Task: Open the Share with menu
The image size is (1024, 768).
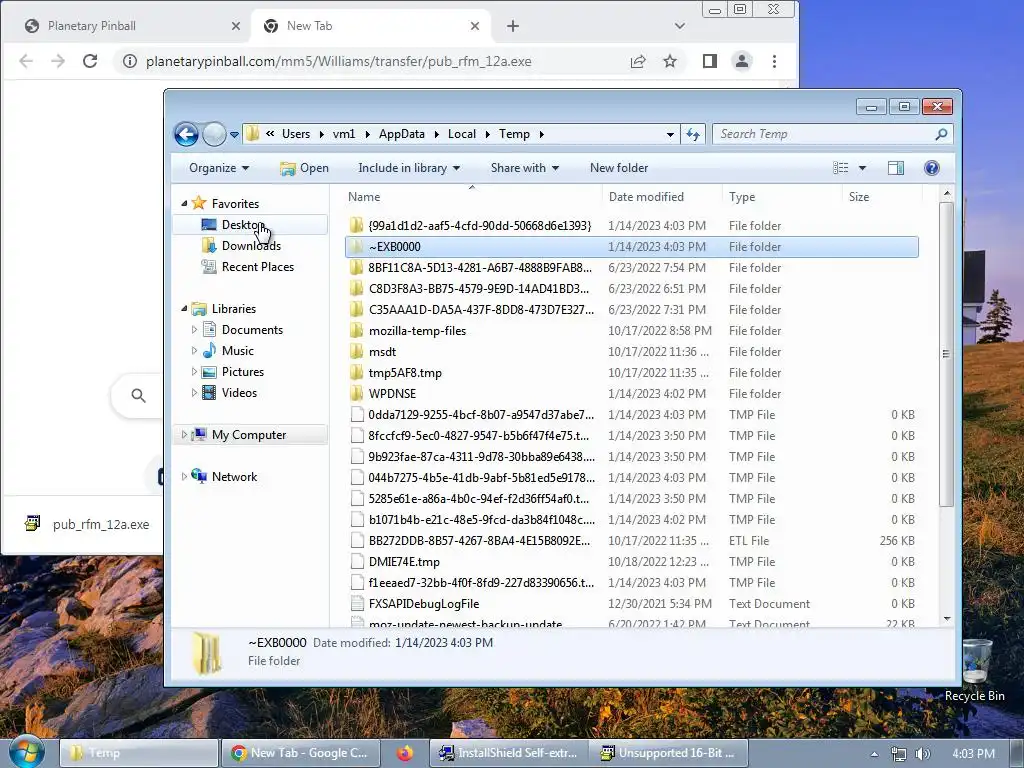Action: click(x=524, y=168)
